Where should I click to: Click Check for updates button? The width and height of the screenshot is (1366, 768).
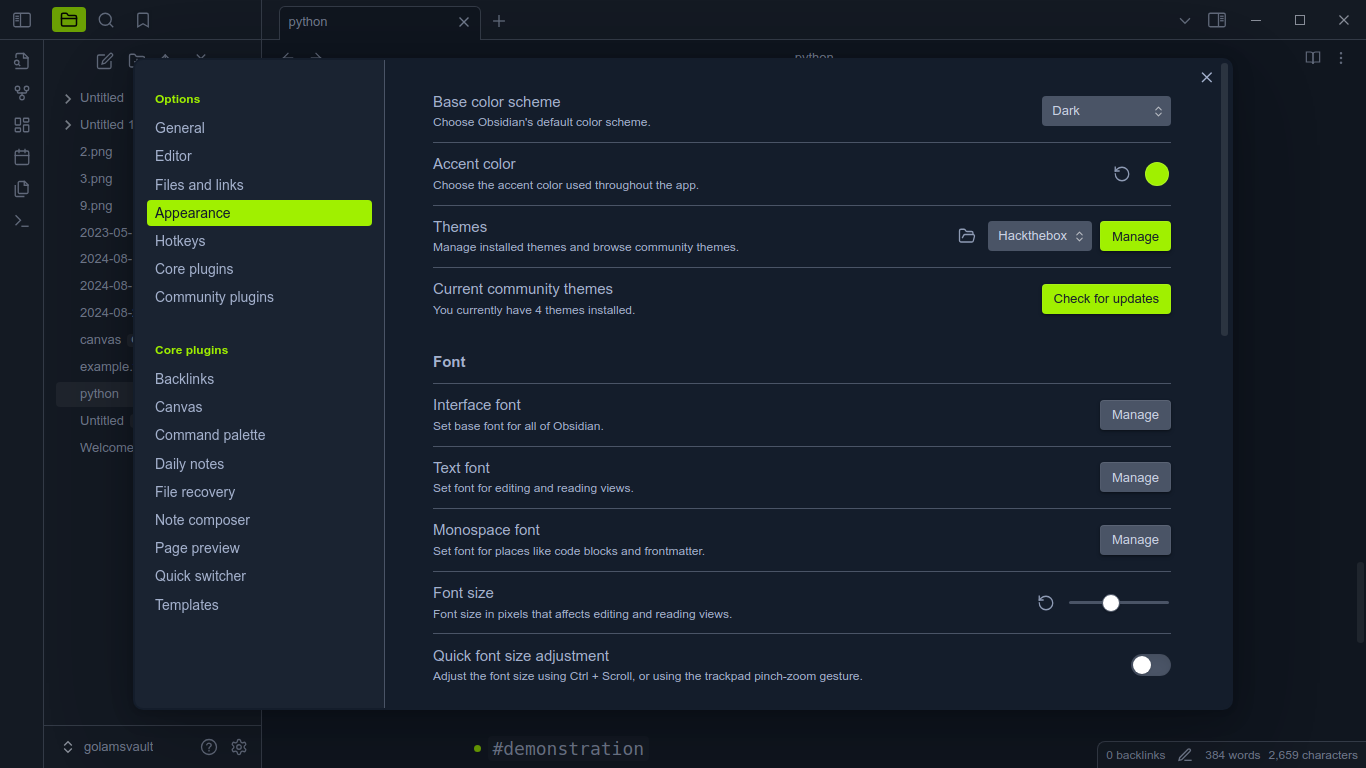[x=1106, y=299]
